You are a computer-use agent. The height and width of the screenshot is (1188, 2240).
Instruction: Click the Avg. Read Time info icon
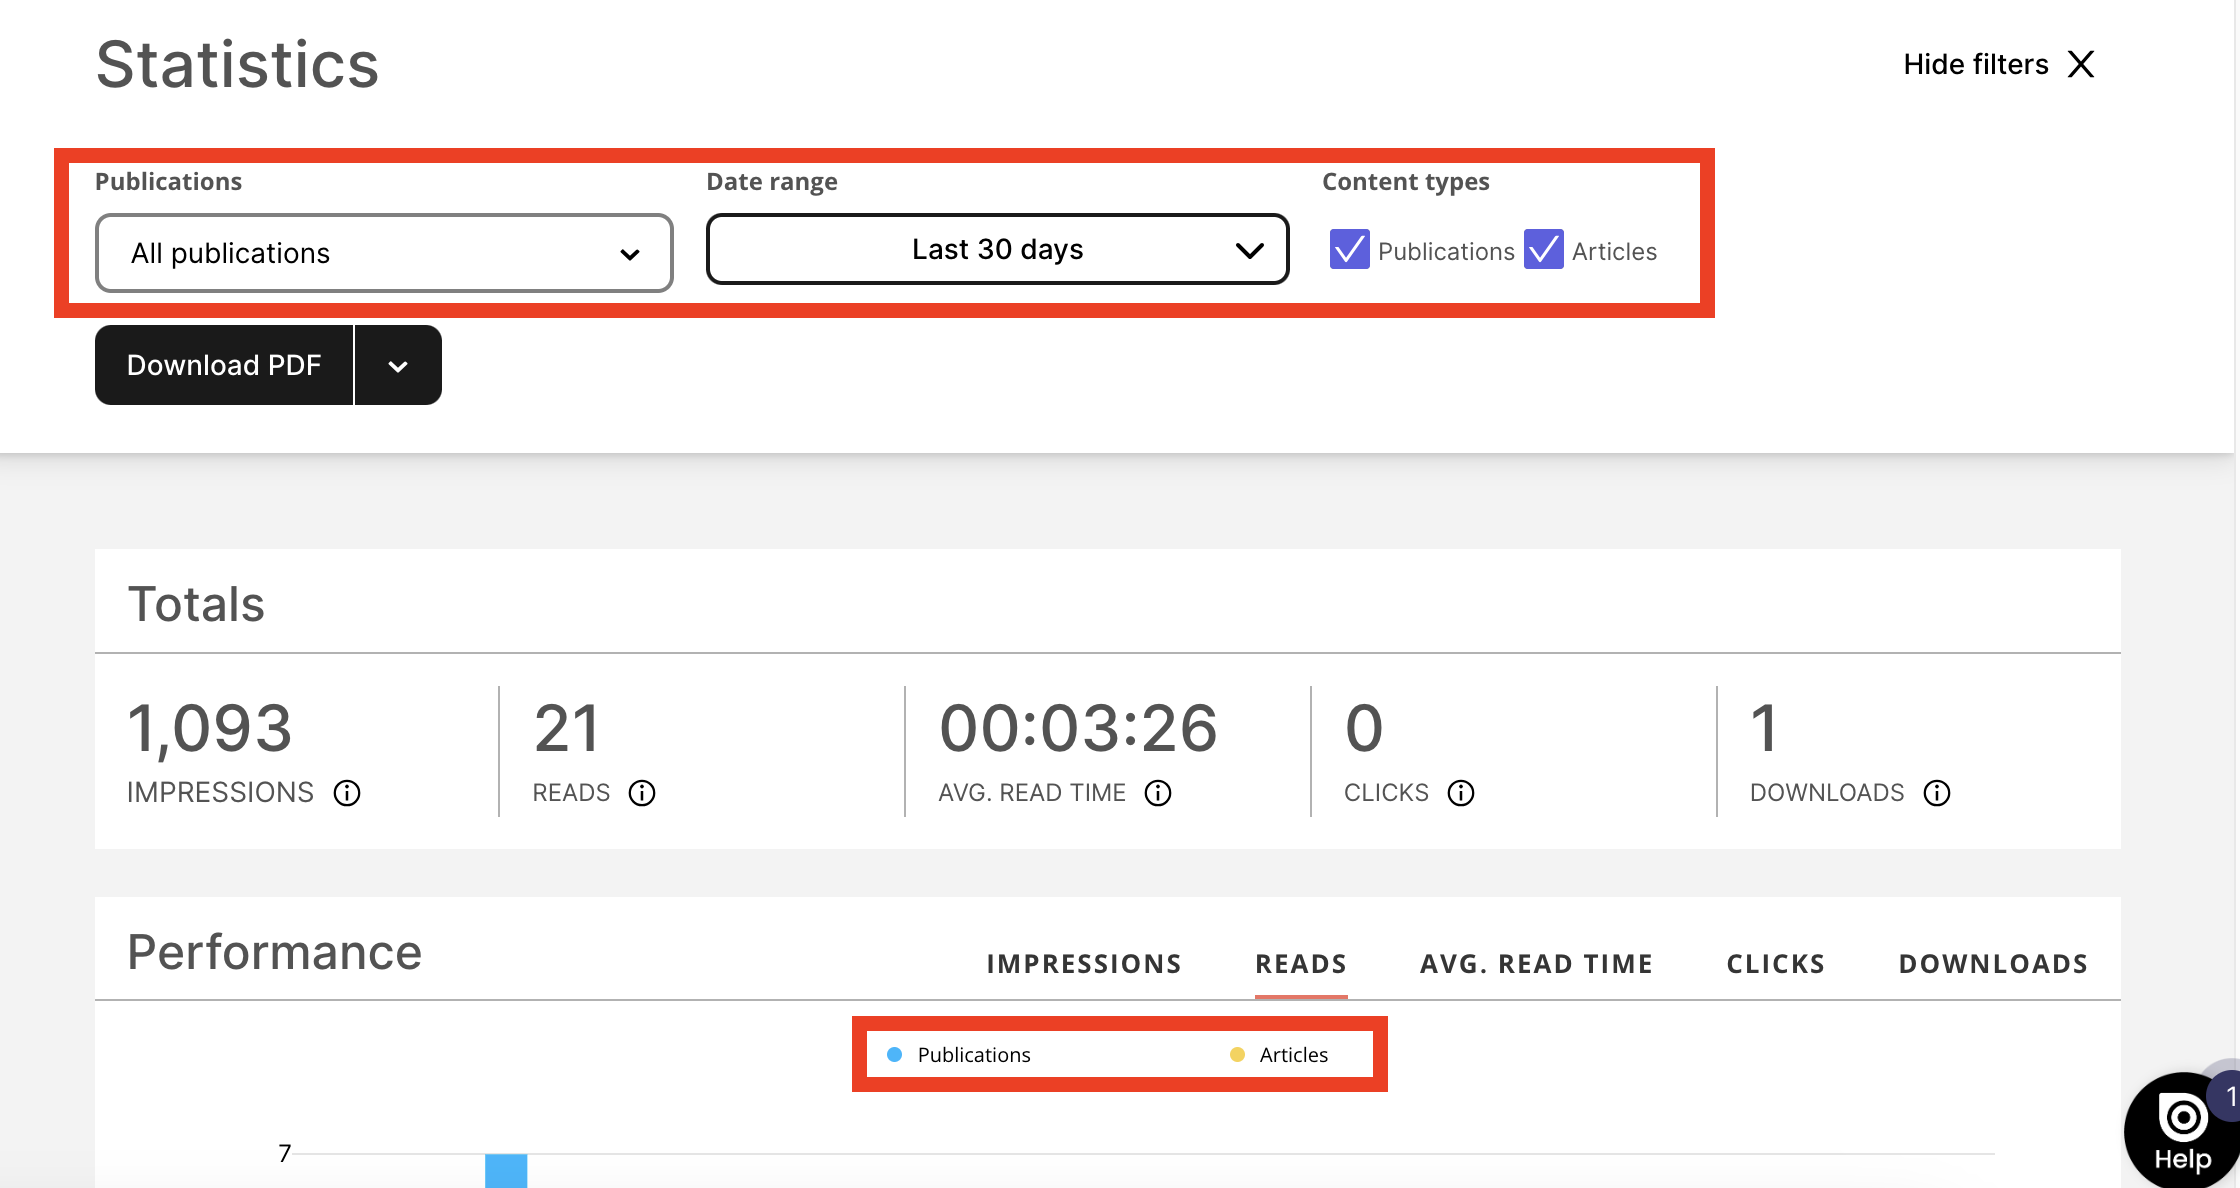tap(1158, 793)
